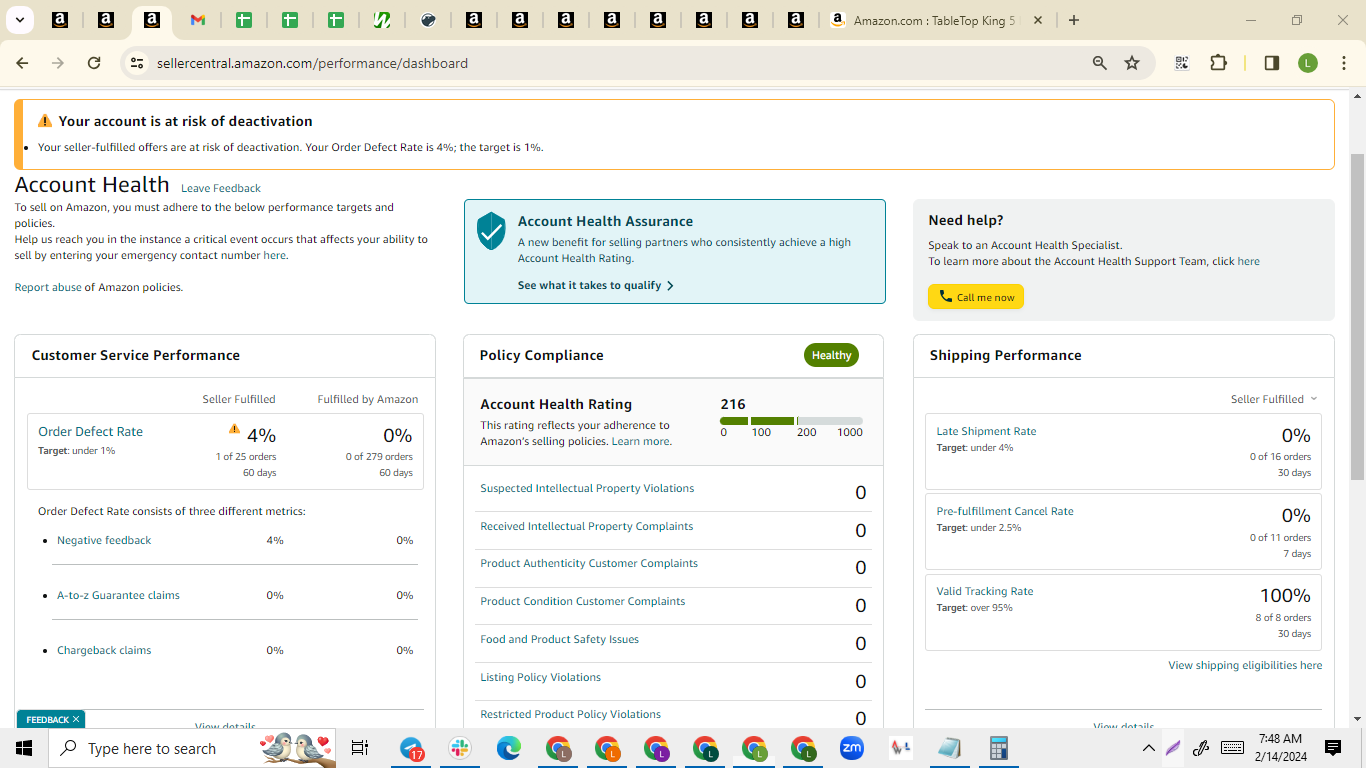The image size is (1366, 768).
Task: Open the QR code extension icon
Action: click(1182, 63)
